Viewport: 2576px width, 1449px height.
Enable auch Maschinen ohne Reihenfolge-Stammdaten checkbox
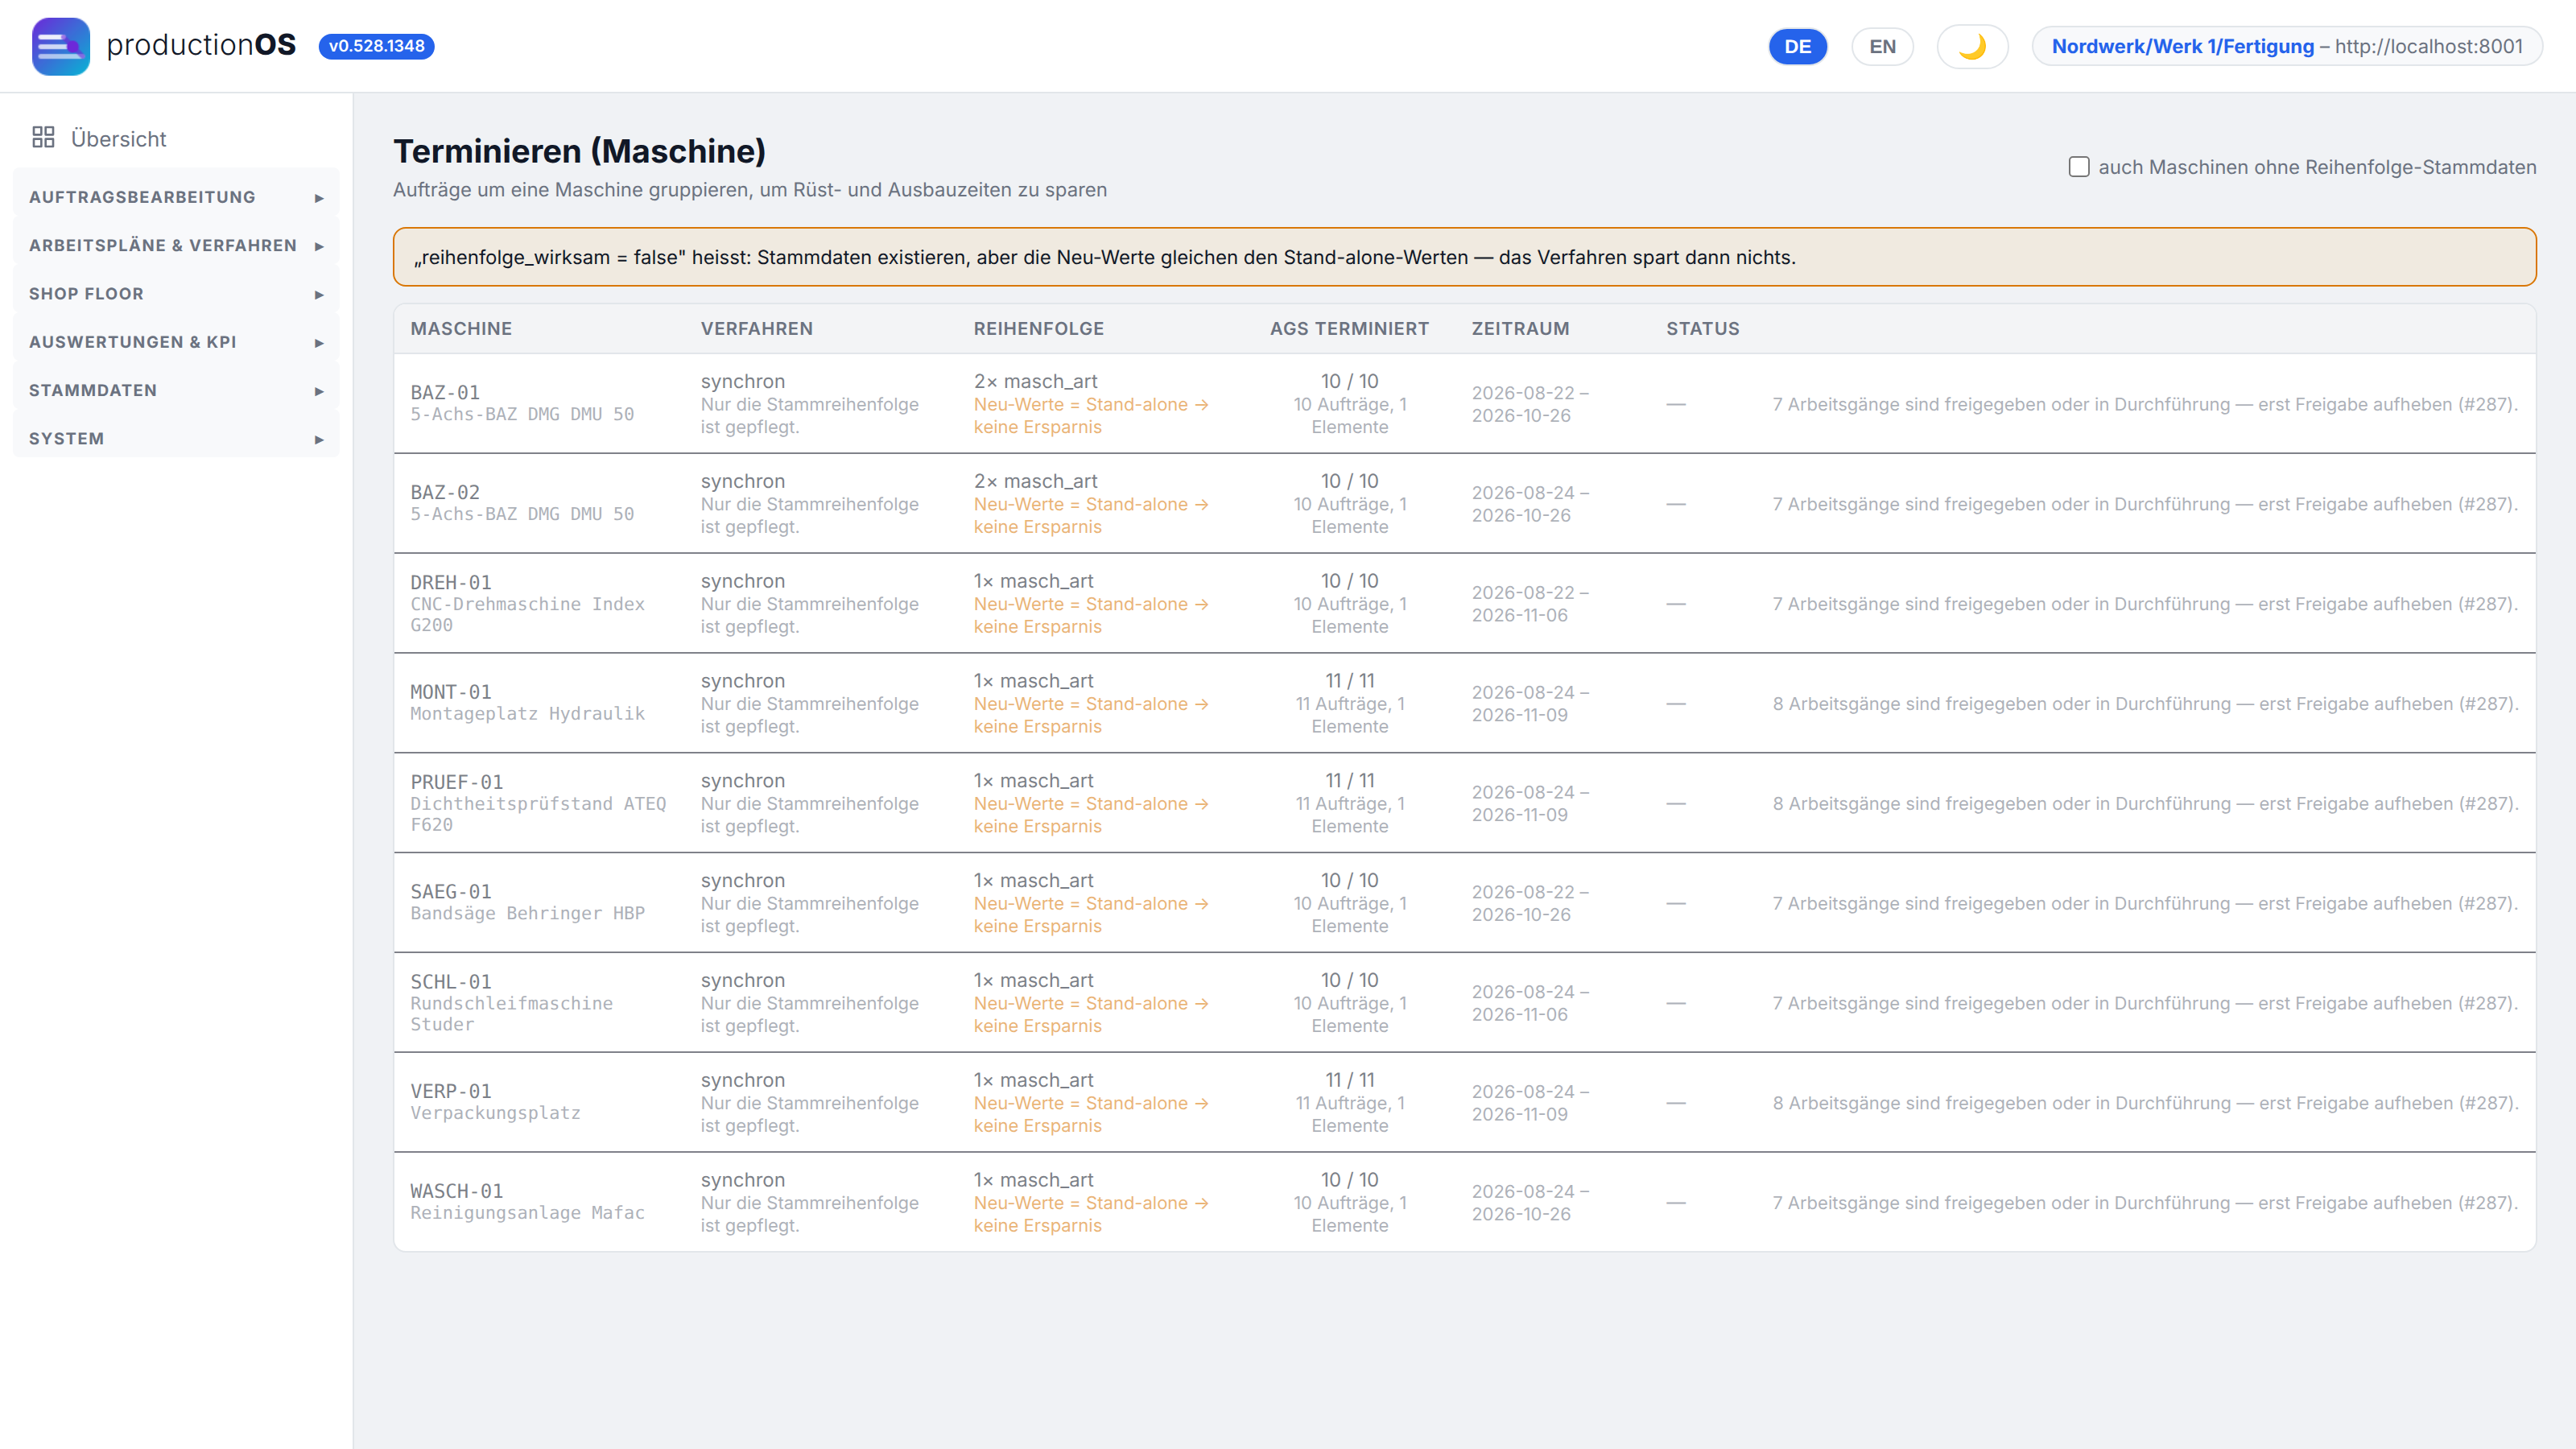tap(2079, 167)
